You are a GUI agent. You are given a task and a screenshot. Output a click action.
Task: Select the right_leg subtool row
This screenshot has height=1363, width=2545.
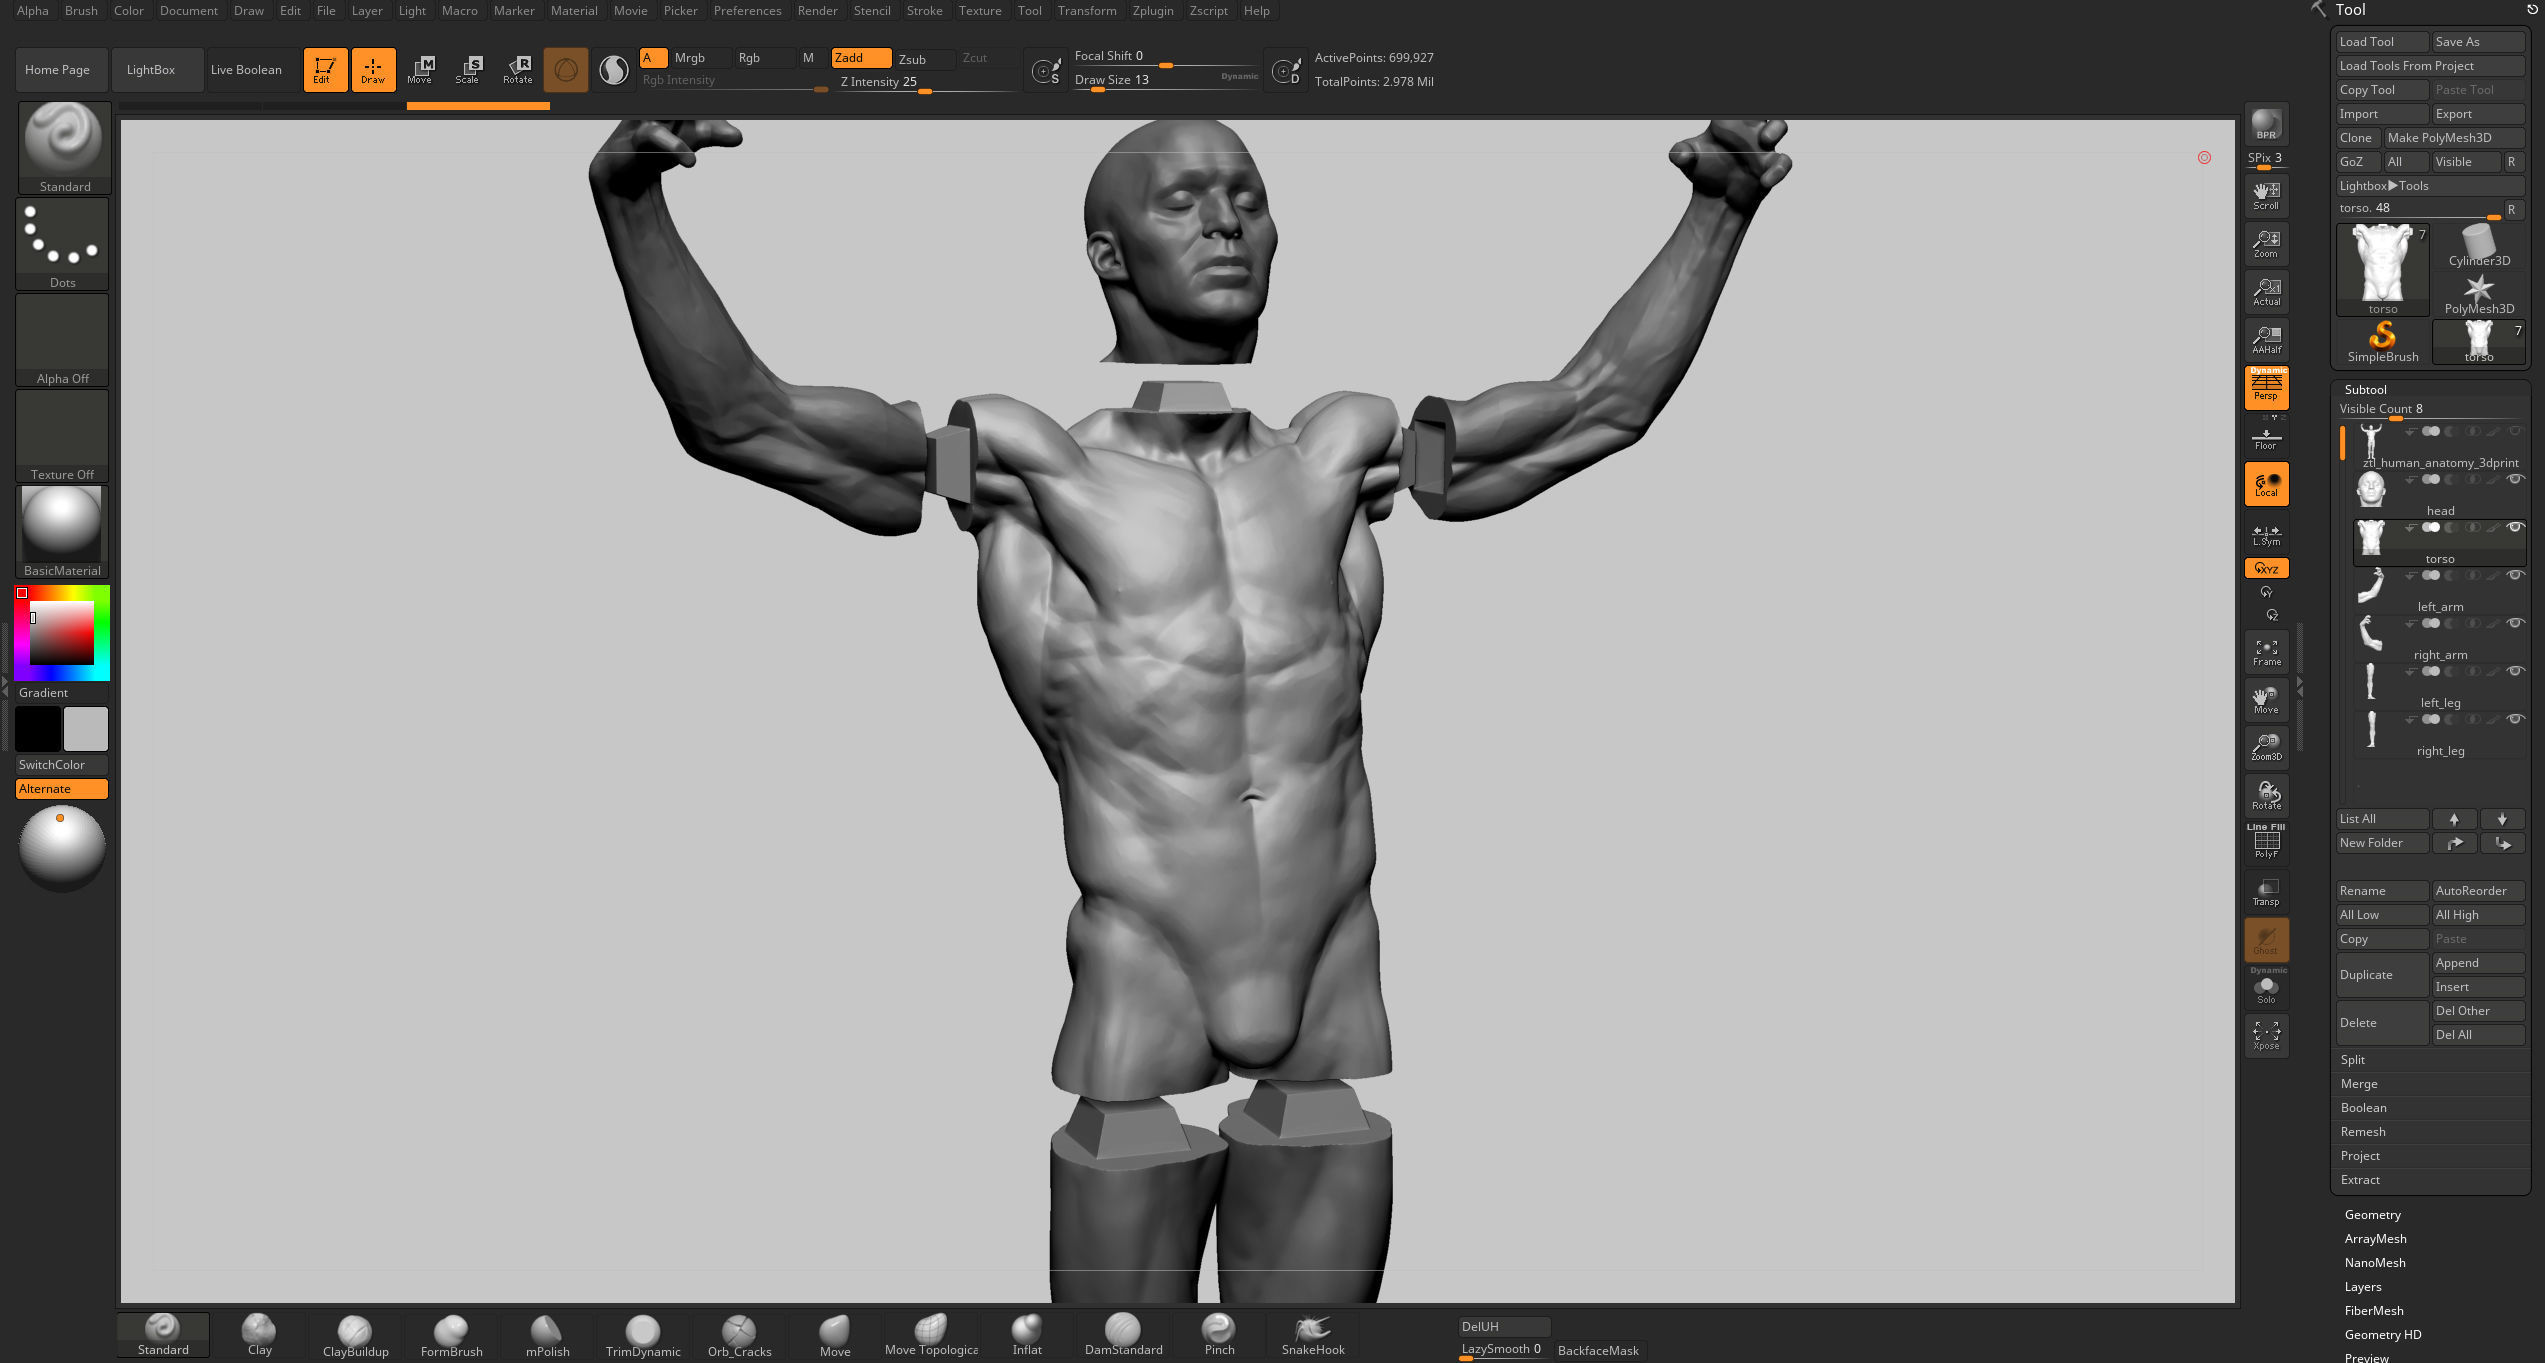pos(2440,734)
